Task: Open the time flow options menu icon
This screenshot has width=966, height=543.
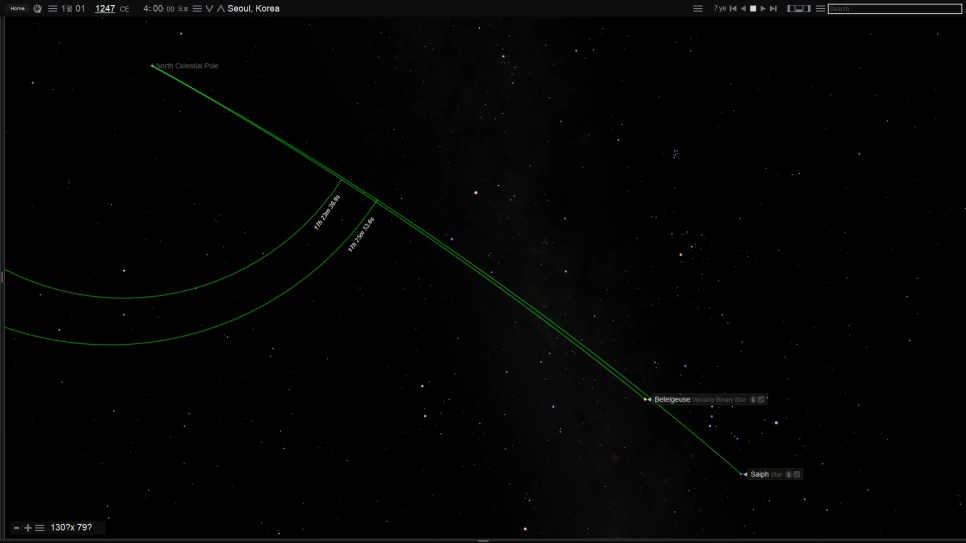Action: click(697, 9)
